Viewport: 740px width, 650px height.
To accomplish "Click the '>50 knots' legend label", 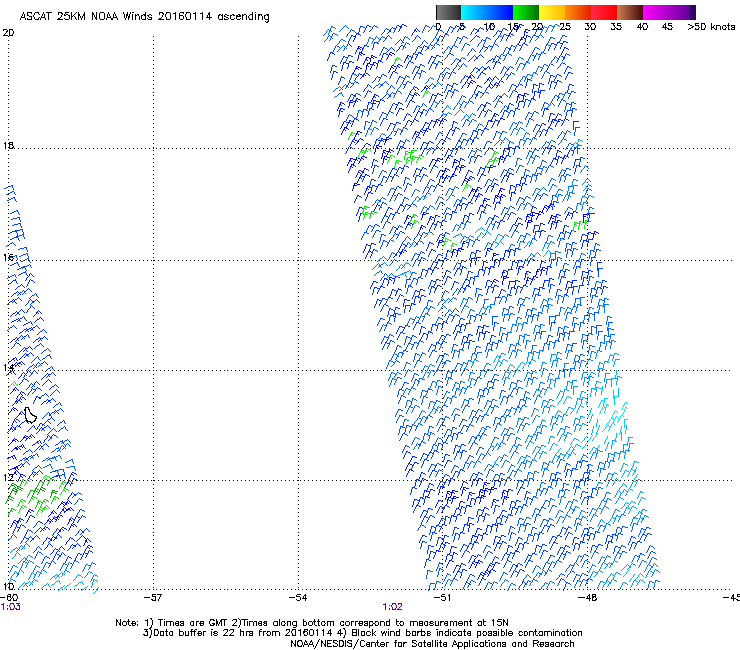I will pos(711,26).
